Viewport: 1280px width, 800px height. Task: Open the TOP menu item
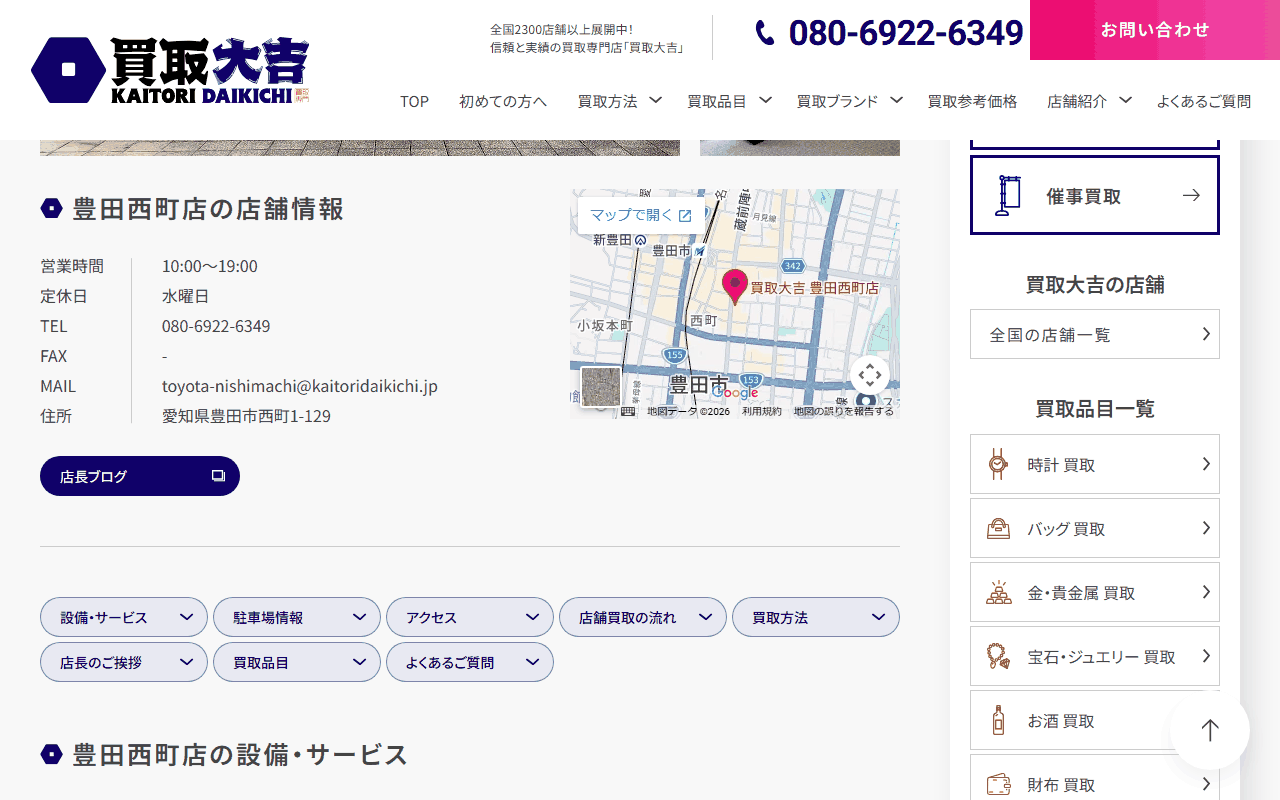point(414,101)
